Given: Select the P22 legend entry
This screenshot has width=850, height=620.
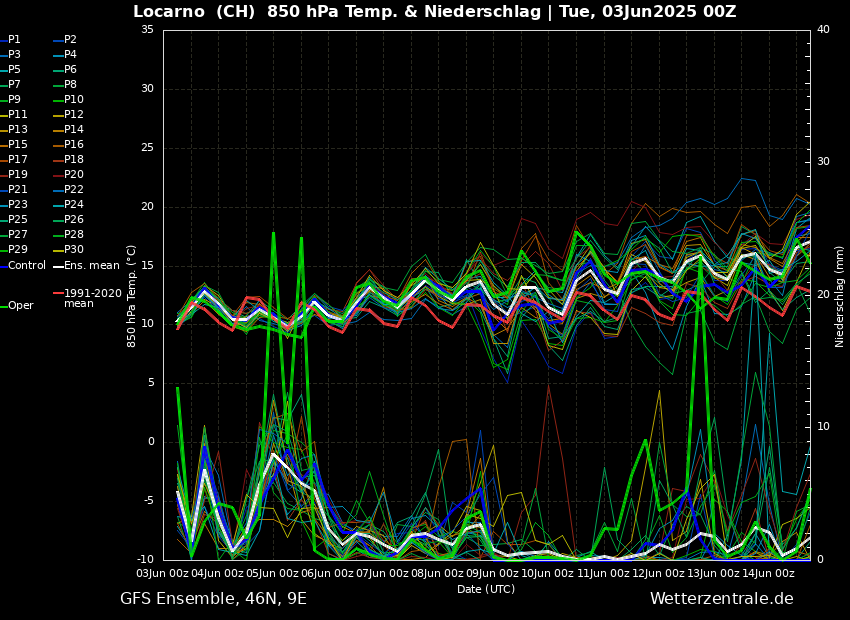Looking at the screenshot, I should click(68, 190).
